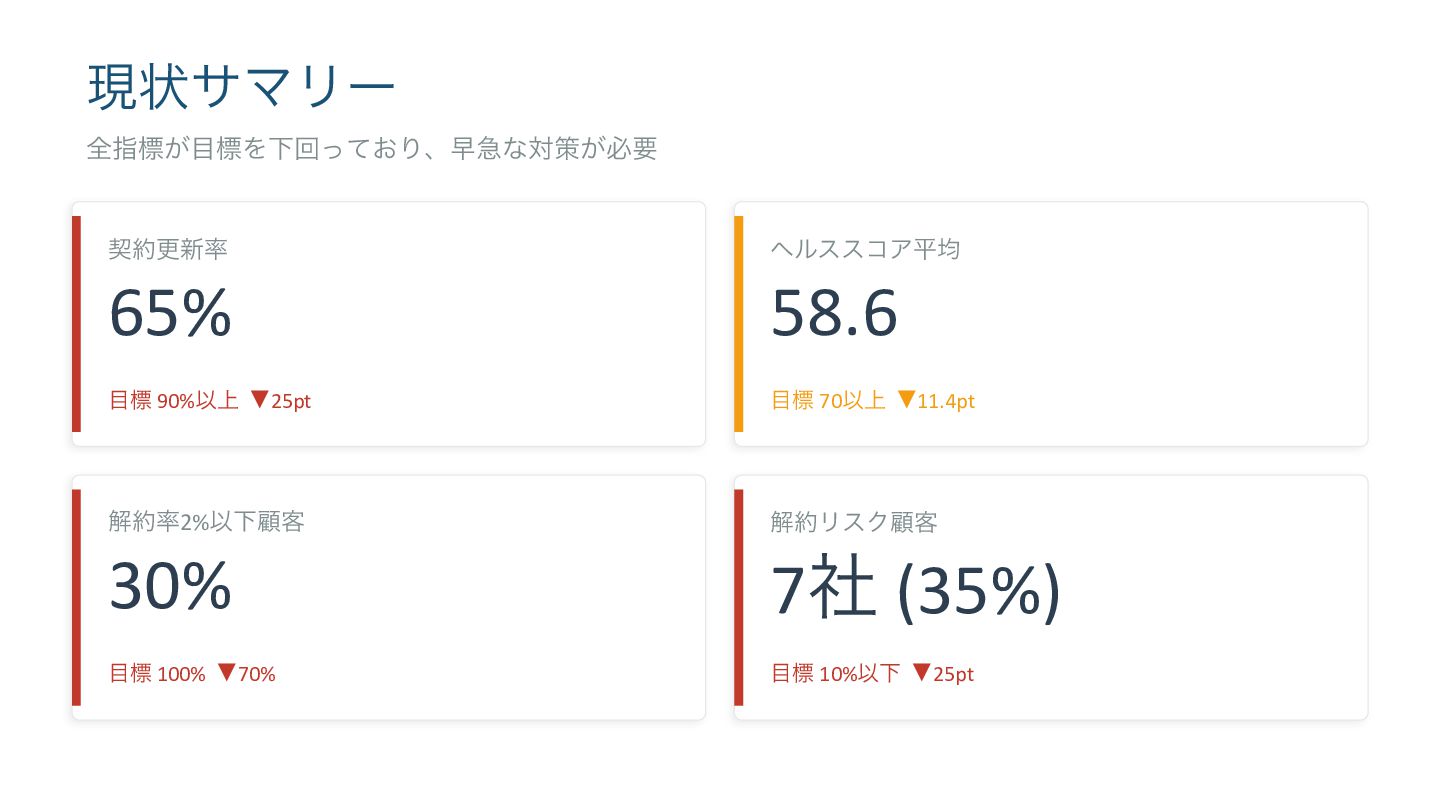Image resolution: width=1440 pixels, height=810 pixels.
Task: Select the 7社 (35%) value
Action: (x=915, y=589)
